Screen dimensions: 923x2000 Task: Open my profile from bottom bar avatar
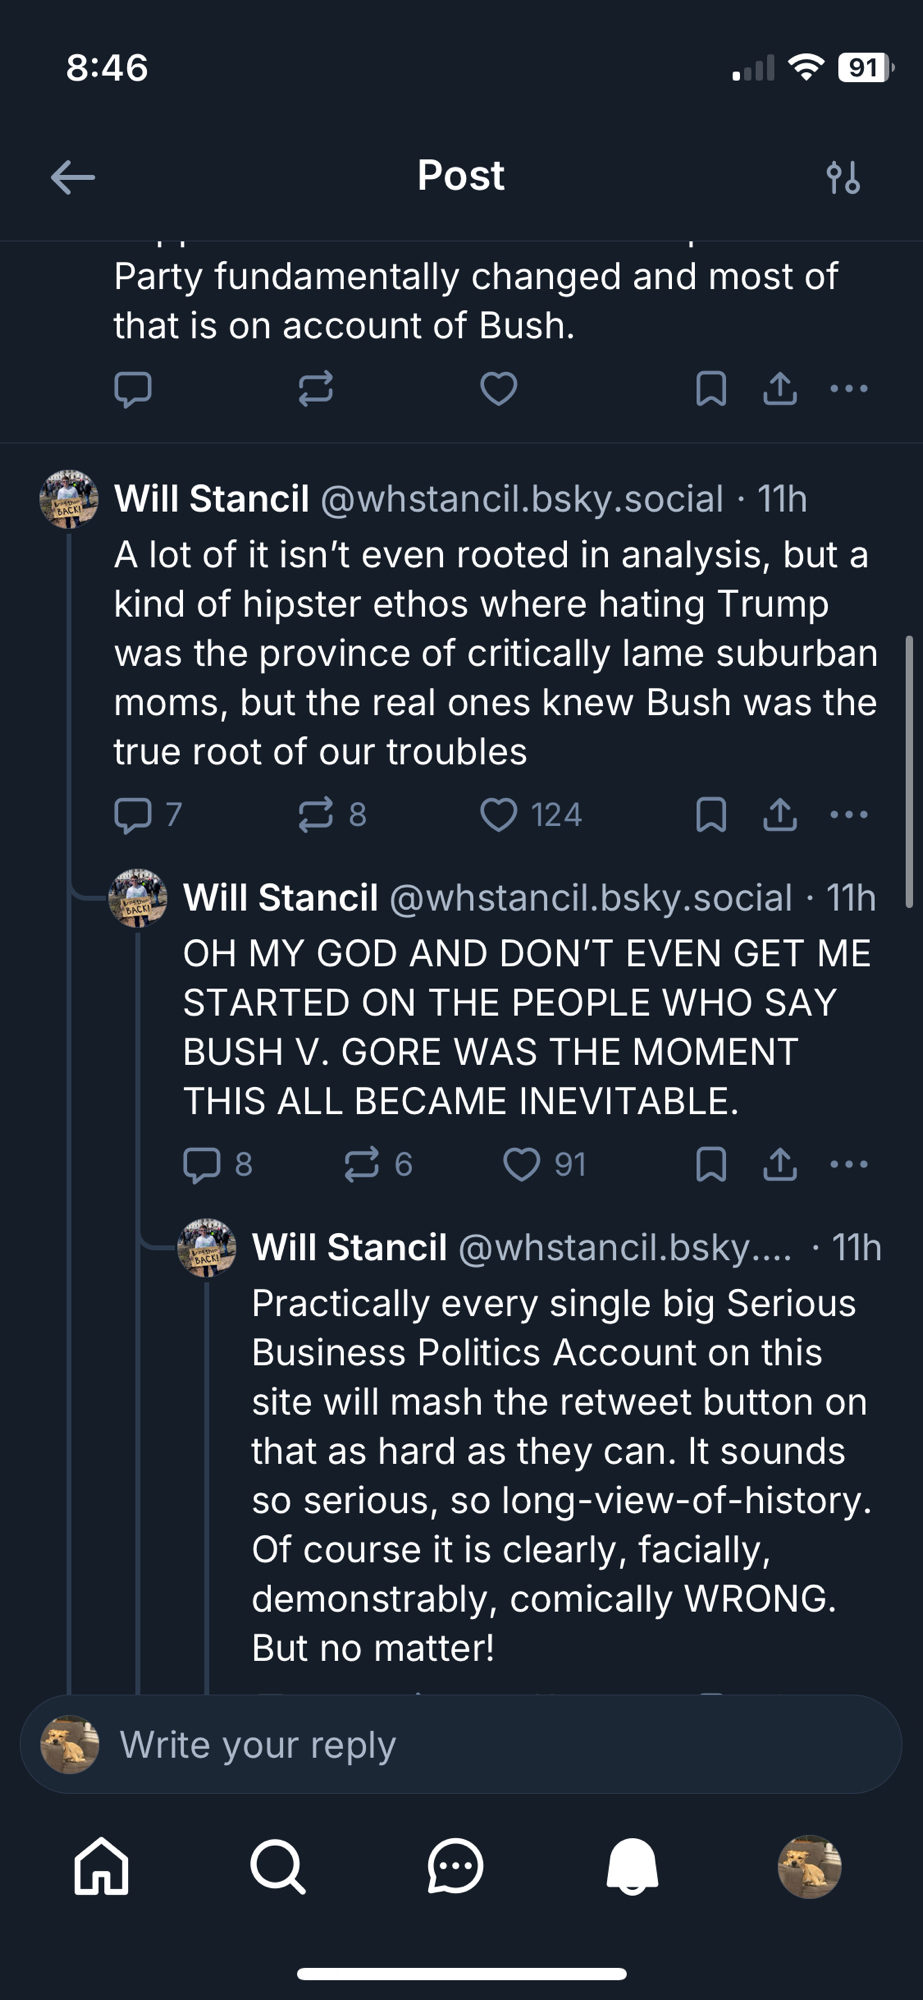[x=809, y=1866]
